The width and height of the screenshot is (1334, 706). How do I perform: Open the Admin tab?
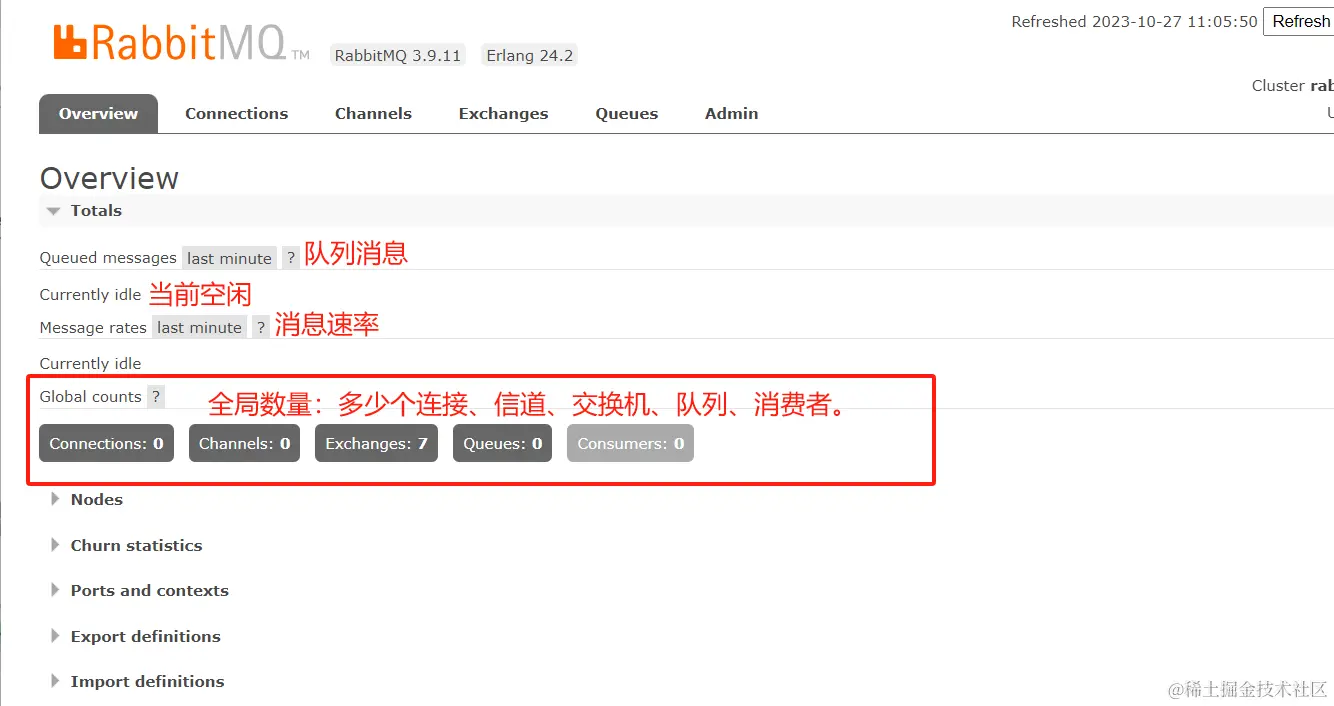[731, 113]
